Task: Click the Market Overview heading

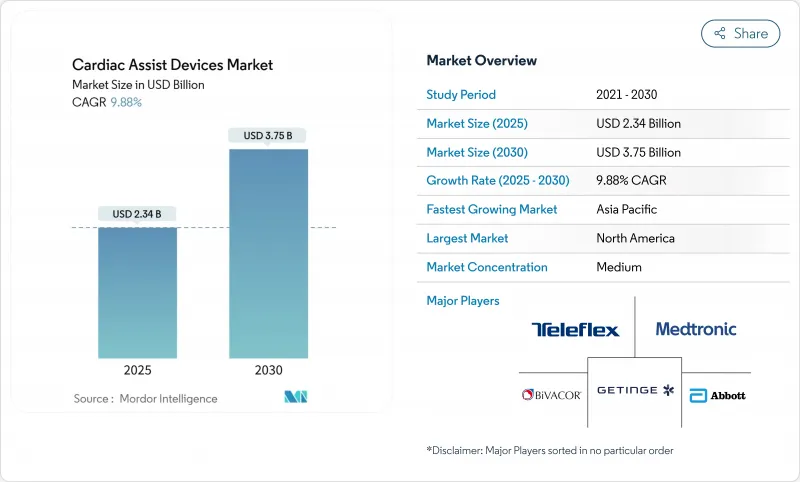Action: pos(481,61)
